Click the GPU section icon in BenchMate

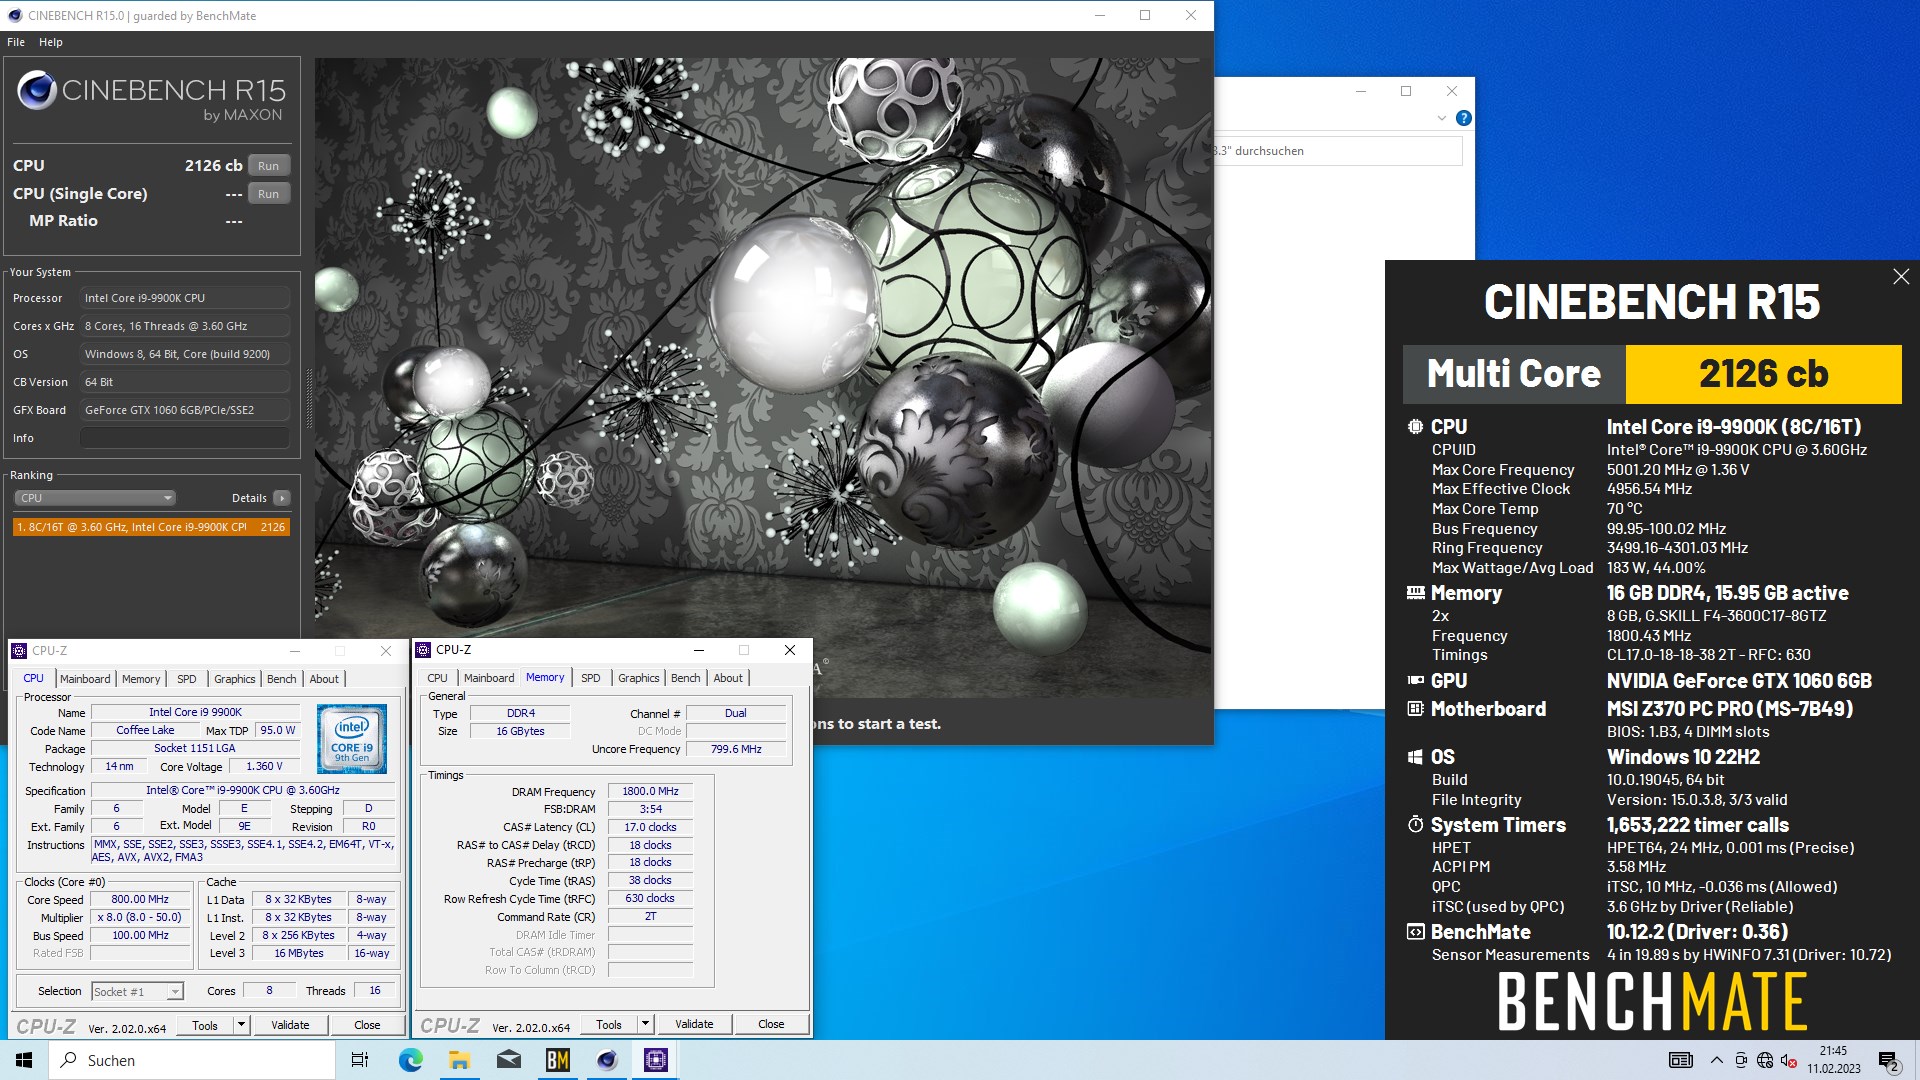tap(1415, 681)
